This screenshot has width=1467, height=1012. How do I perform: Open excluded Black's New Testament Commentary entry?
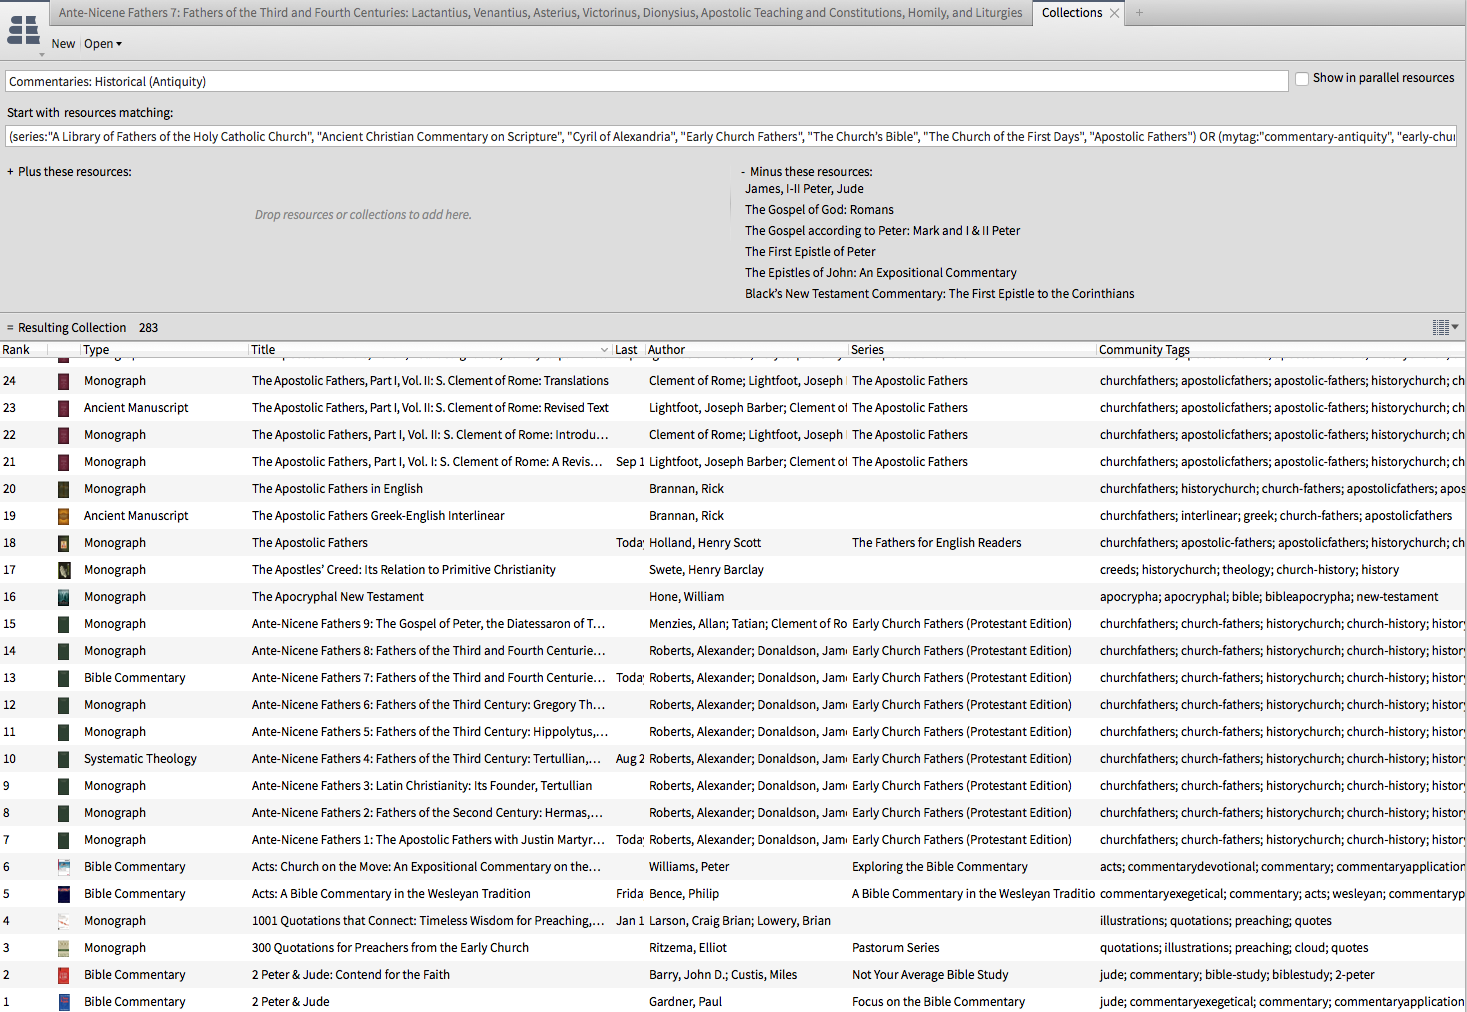pos(940,294)
